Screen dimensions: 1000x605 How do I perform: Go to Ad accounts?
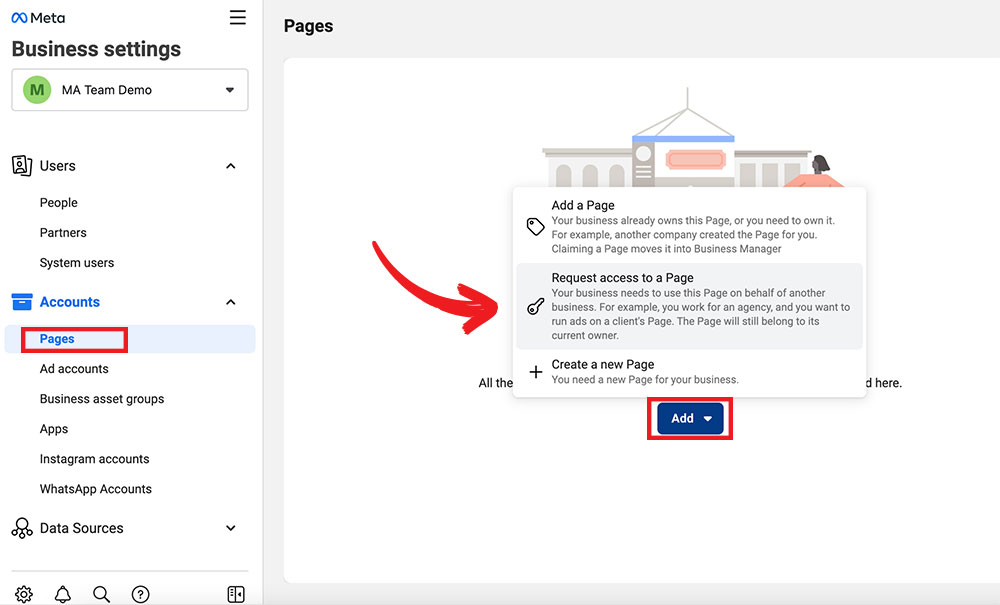(x=74, y=369)
